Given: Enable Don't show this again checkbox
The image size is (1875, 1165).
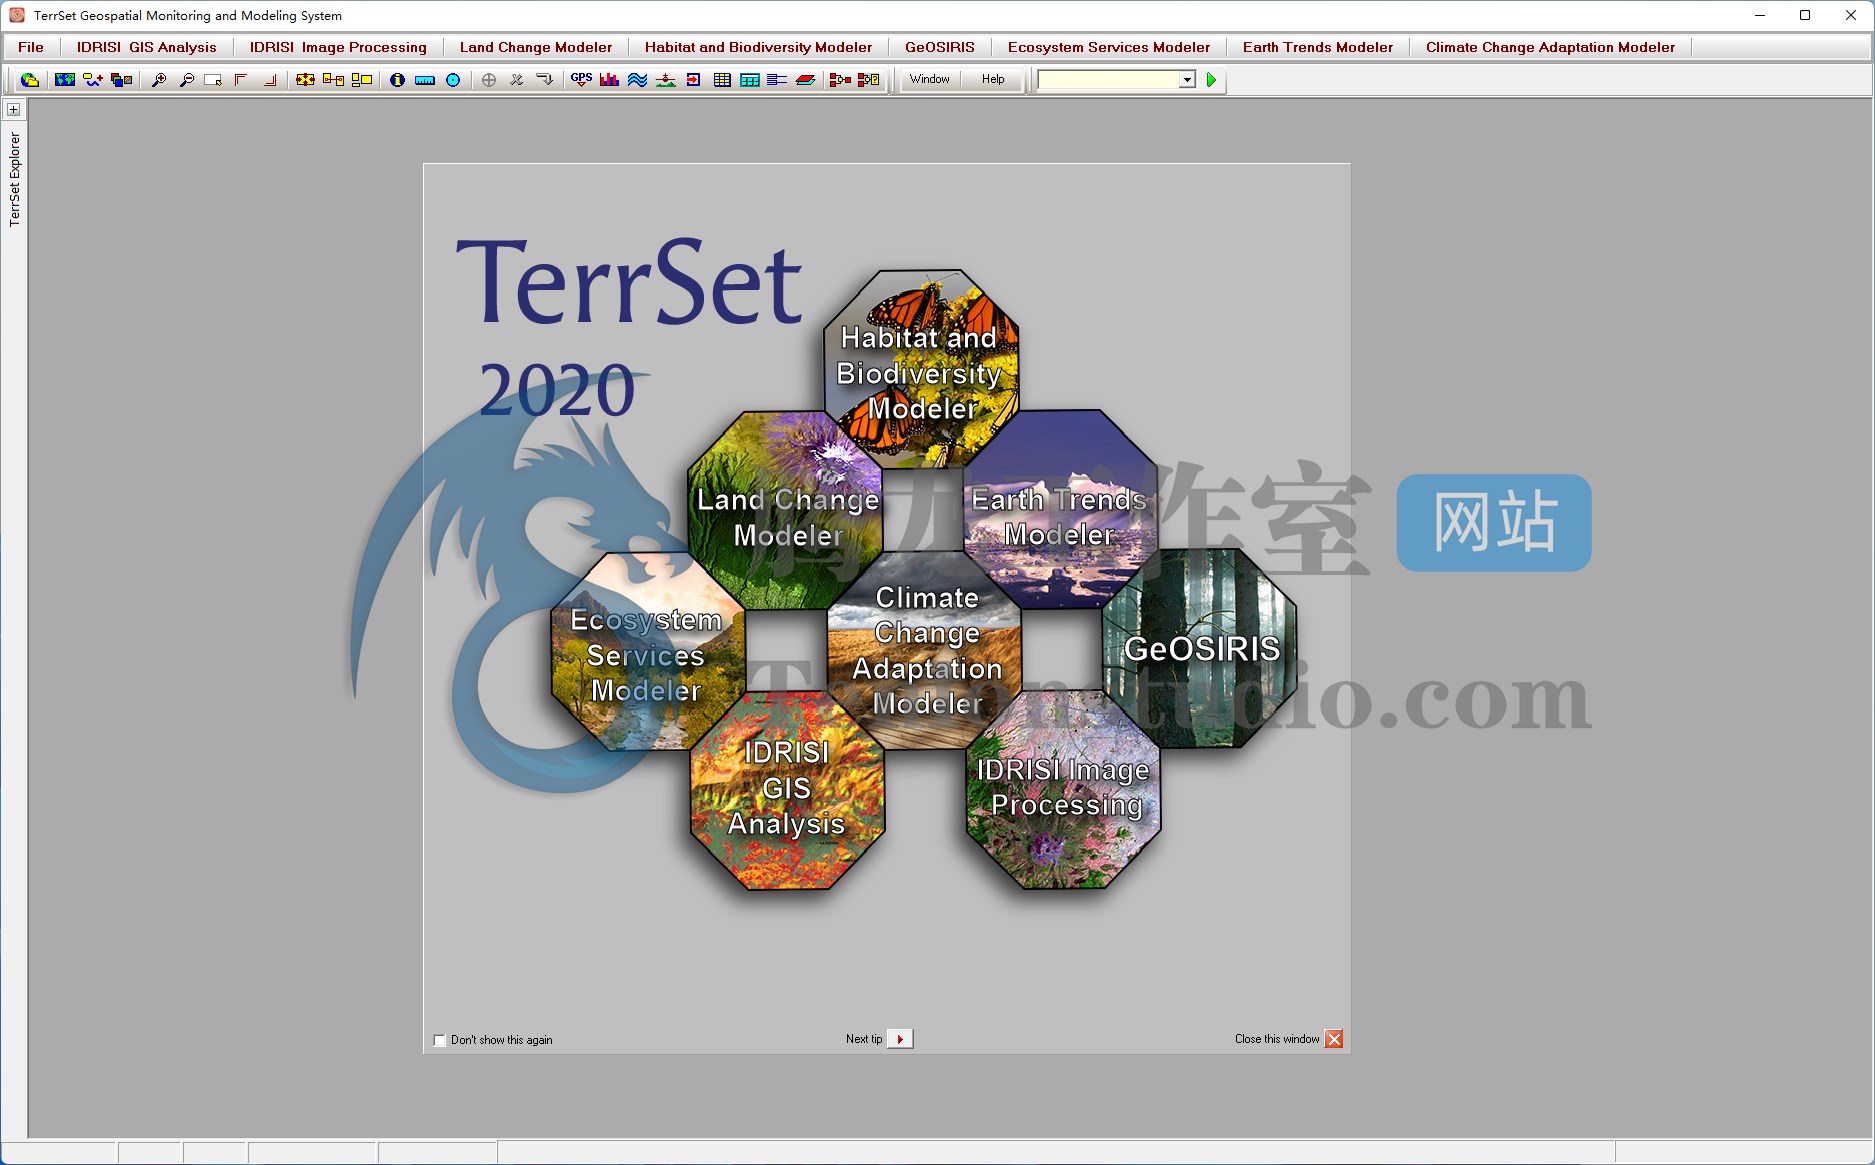Looking at the screenshot, I should 440,1040.
